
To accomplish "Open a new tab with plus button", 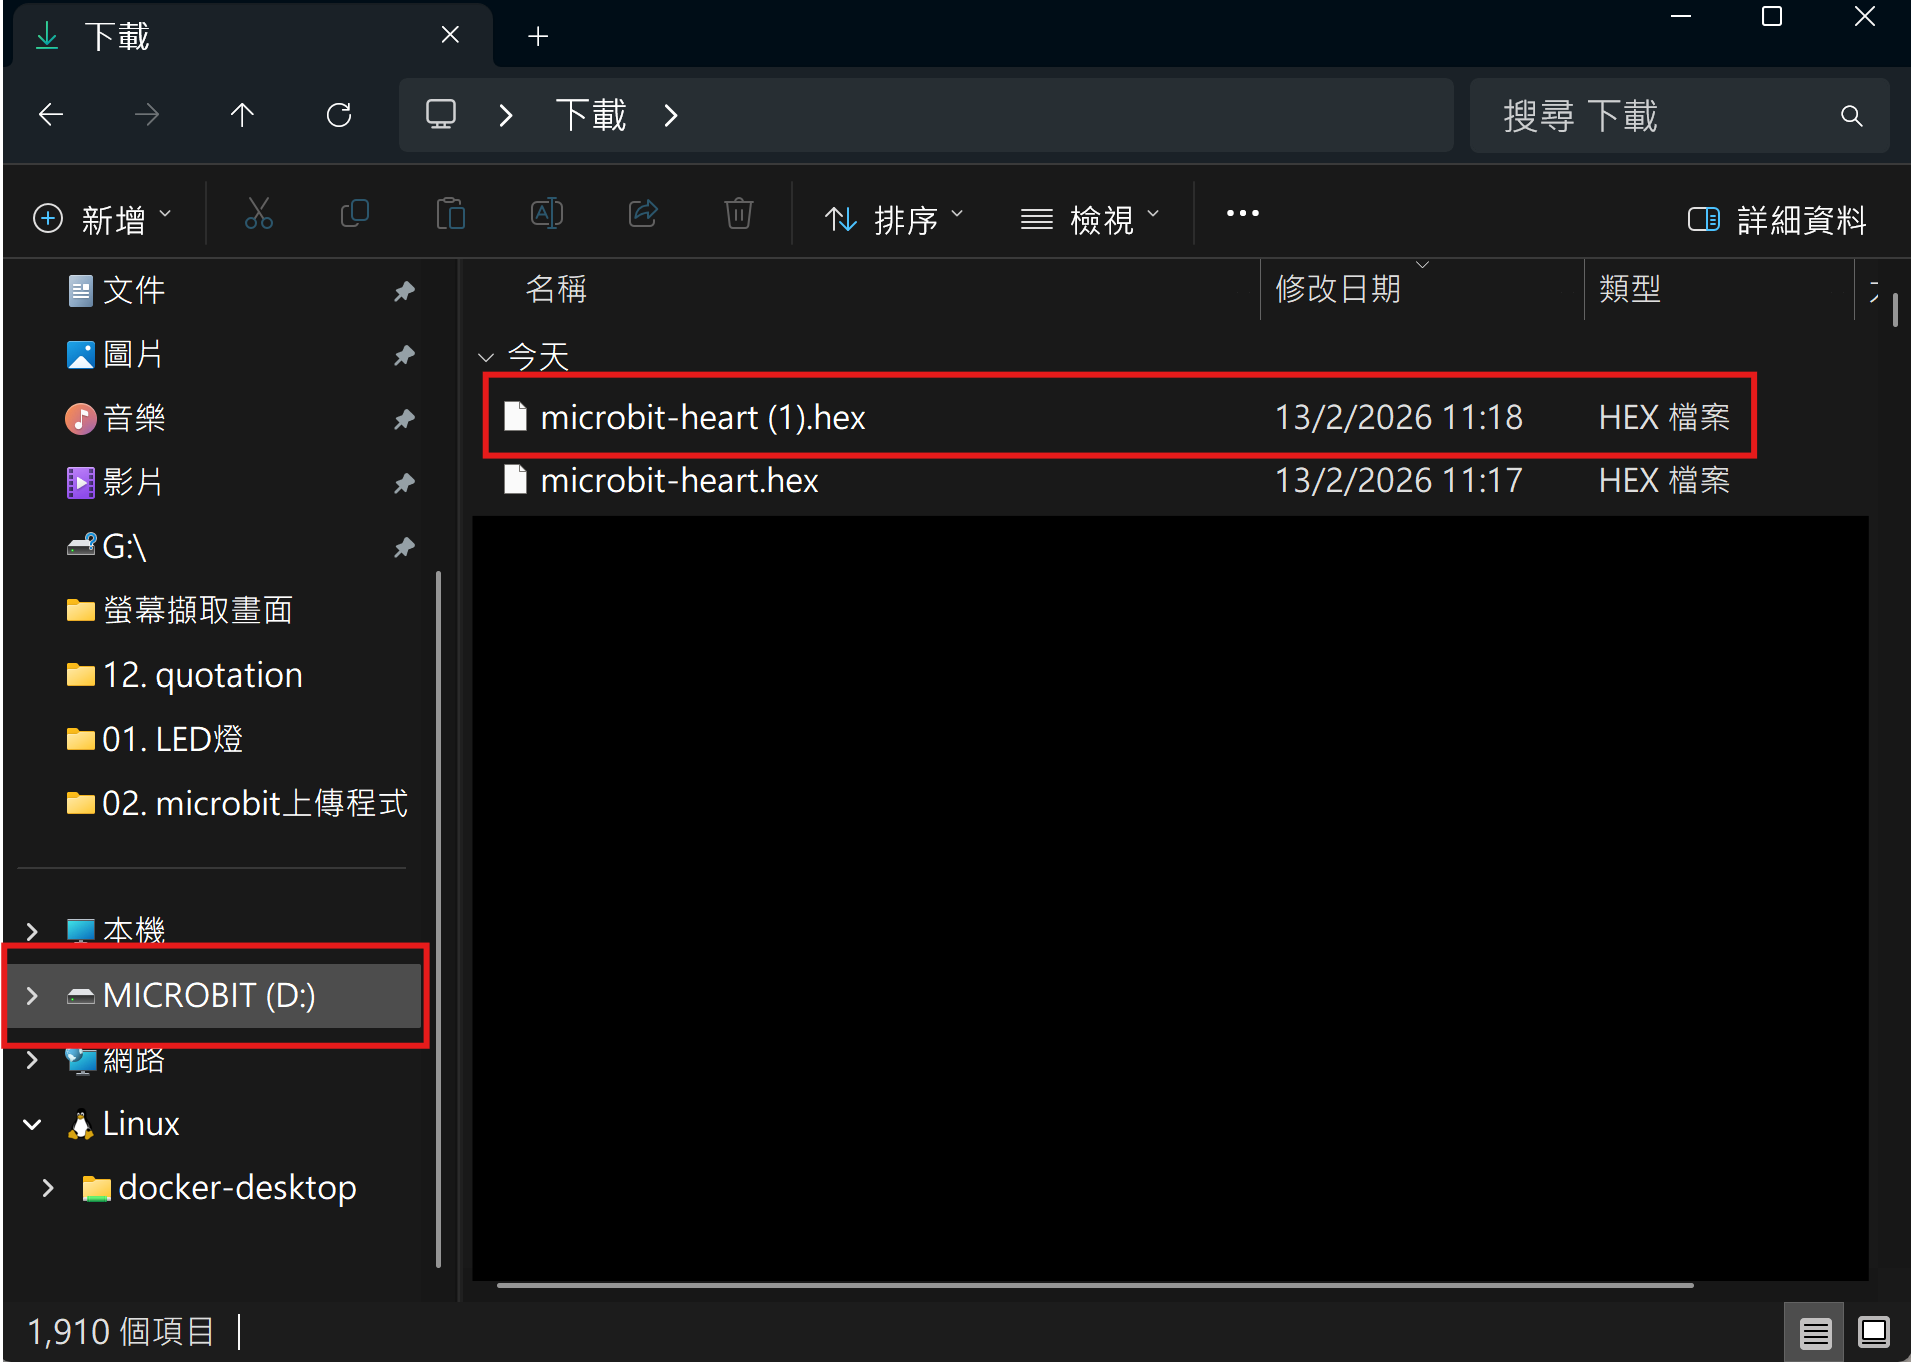I will [x=538, y=37].
